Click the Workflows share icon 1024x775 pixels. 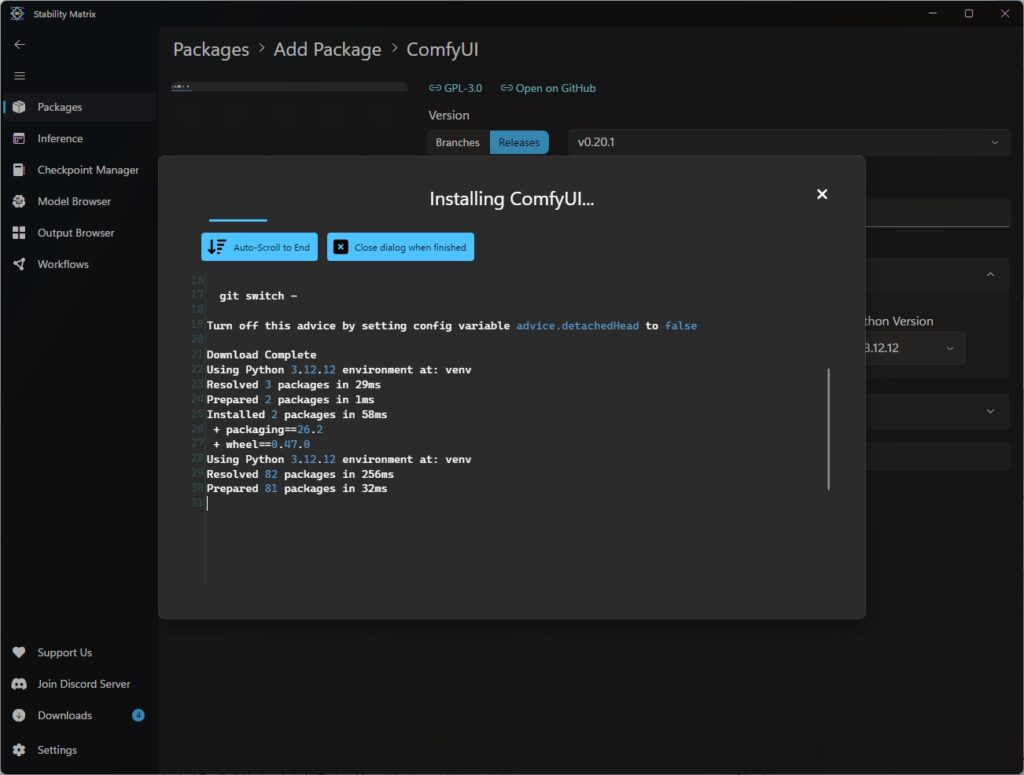(x=19, y=264)
